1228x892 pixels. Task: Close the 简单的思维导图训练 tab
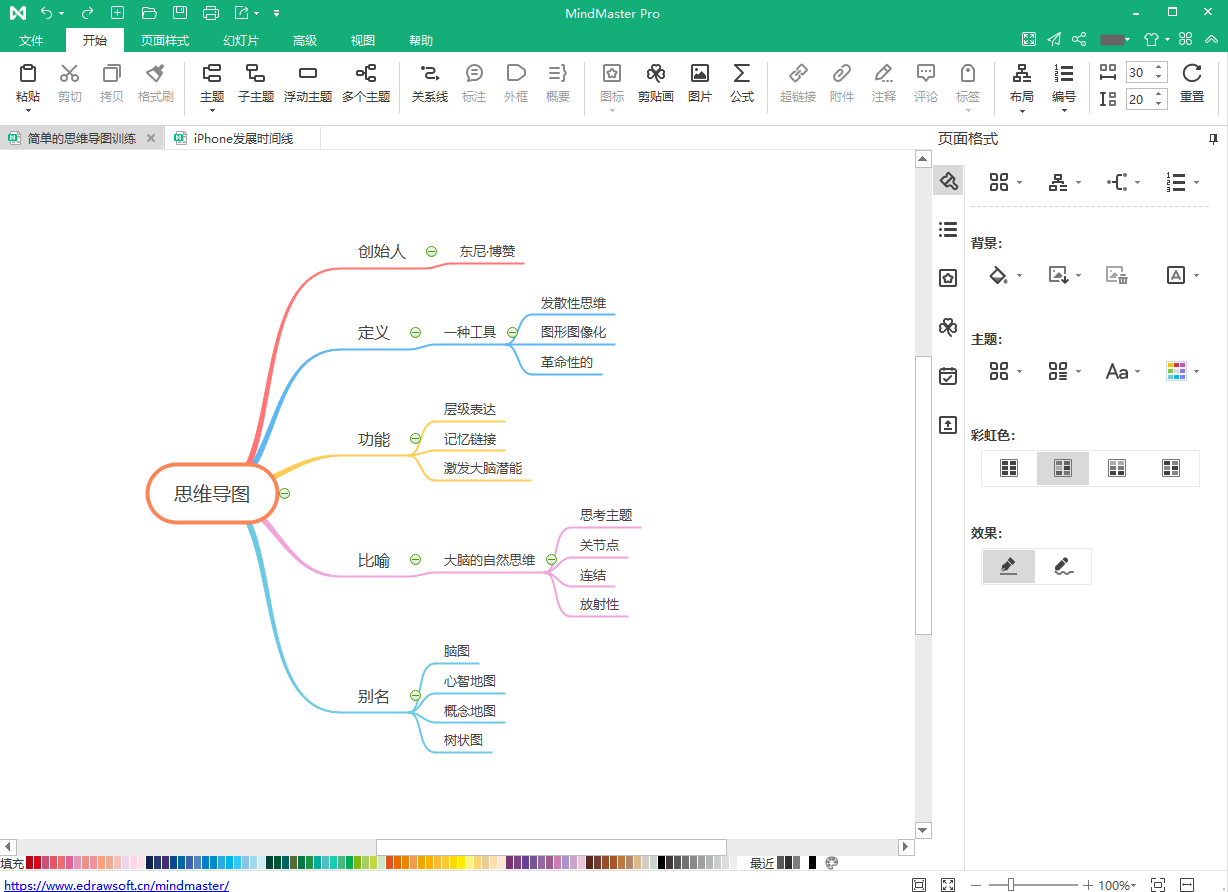151,139
